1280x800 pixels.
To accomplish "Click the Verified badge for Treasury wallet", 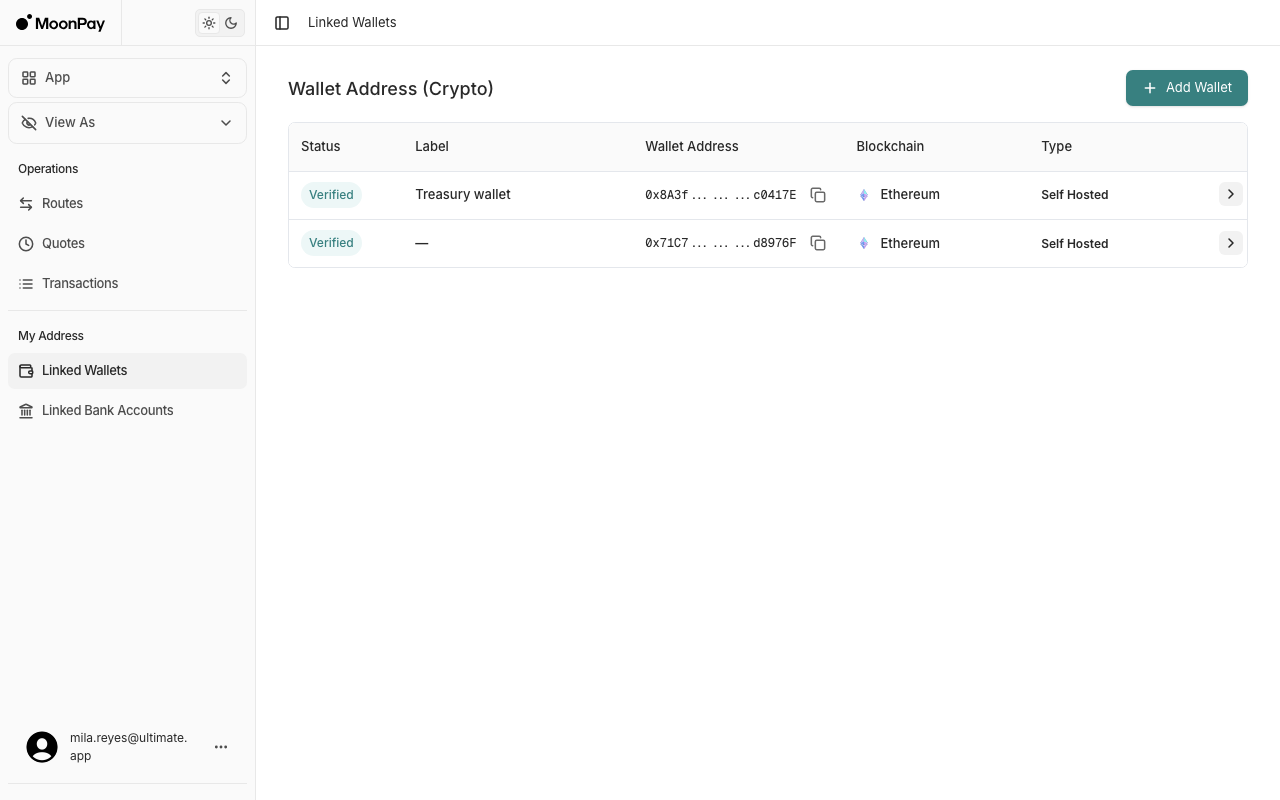I will 331,195.
